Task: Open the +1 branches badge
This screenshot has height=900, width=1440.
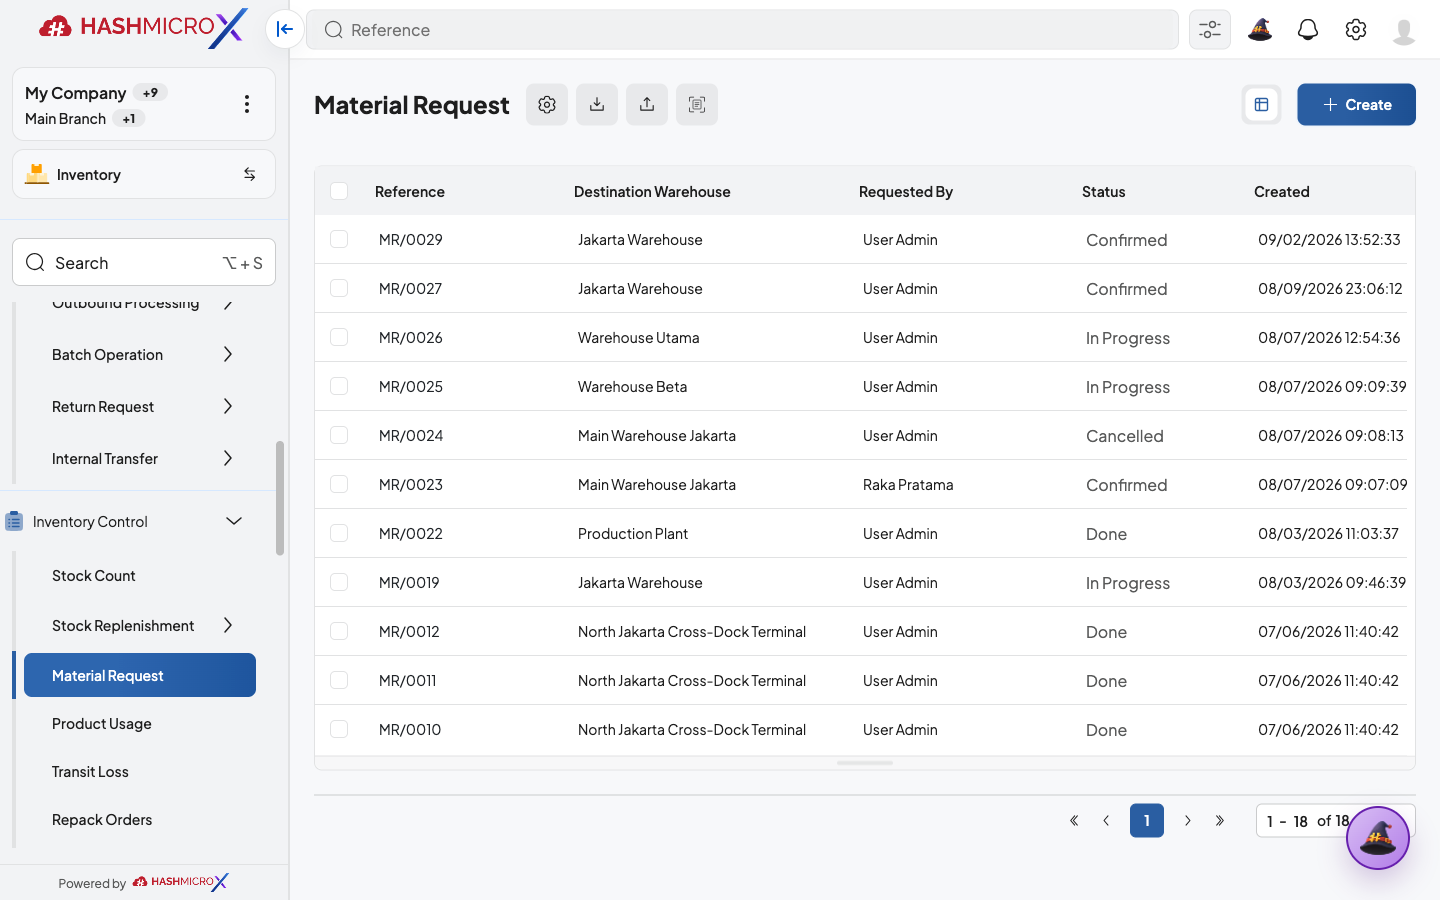Action: [129, 119]
